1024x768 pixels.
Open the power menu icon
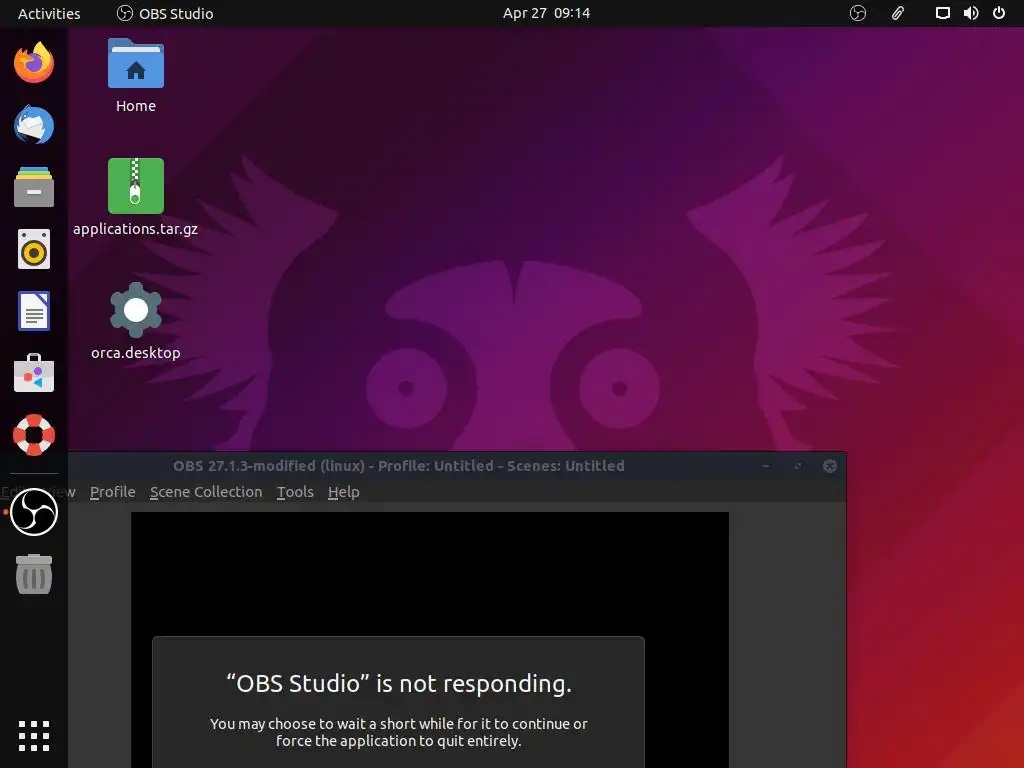(999, 13)
